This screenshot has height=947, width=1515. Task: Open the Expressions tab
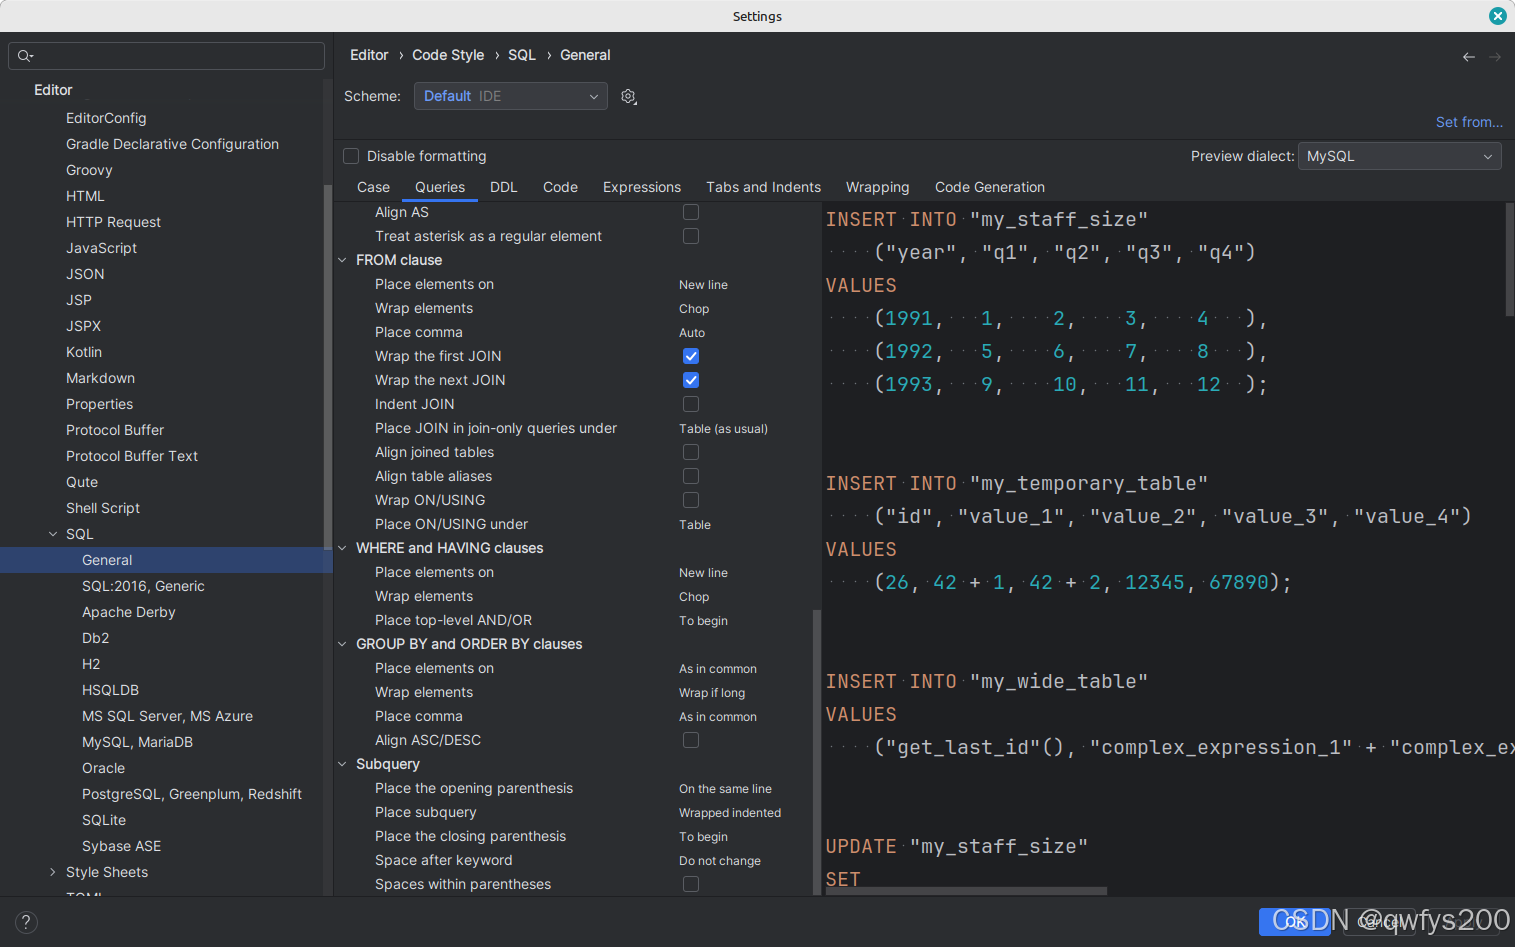pyautogui.click(x=642, y=187)
